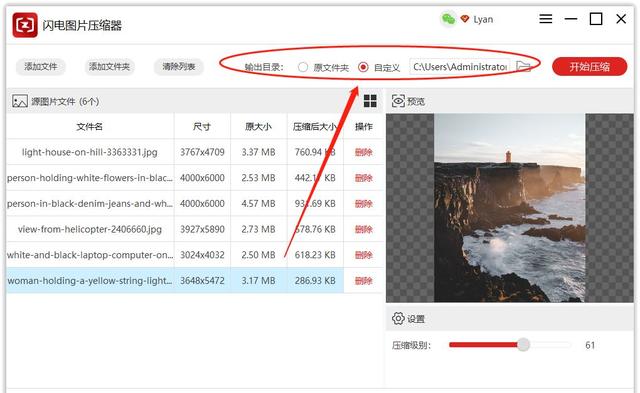Click the 原大小 column header
The height and width of the screenshot is (393, 640).
point(258,127)
